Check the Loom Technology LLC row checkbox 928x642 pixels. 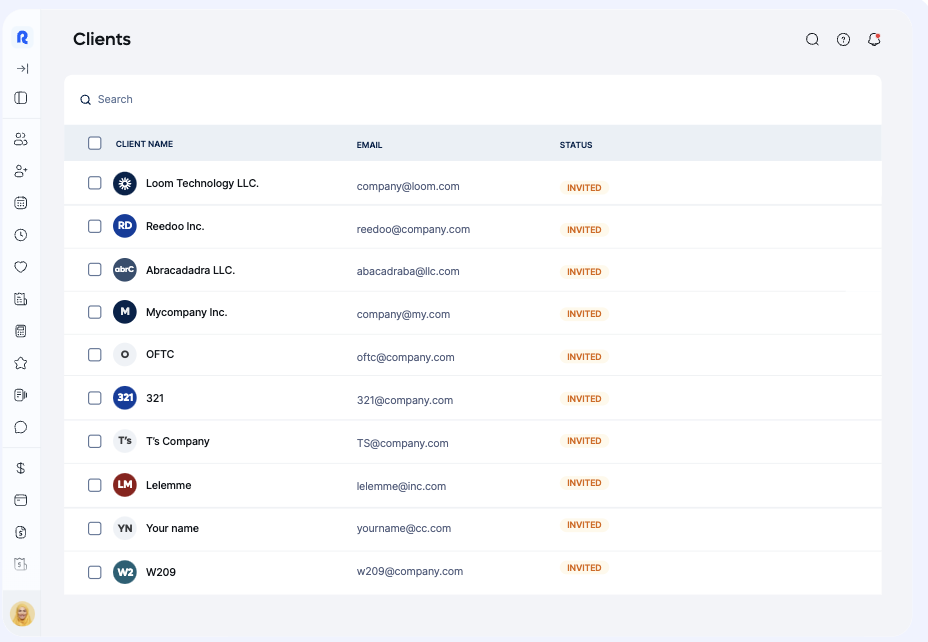point(95,183)
